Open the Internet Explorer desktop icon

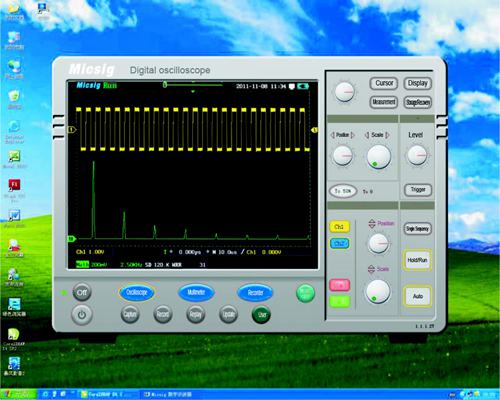pyautogui.click(x=14, y=127)
